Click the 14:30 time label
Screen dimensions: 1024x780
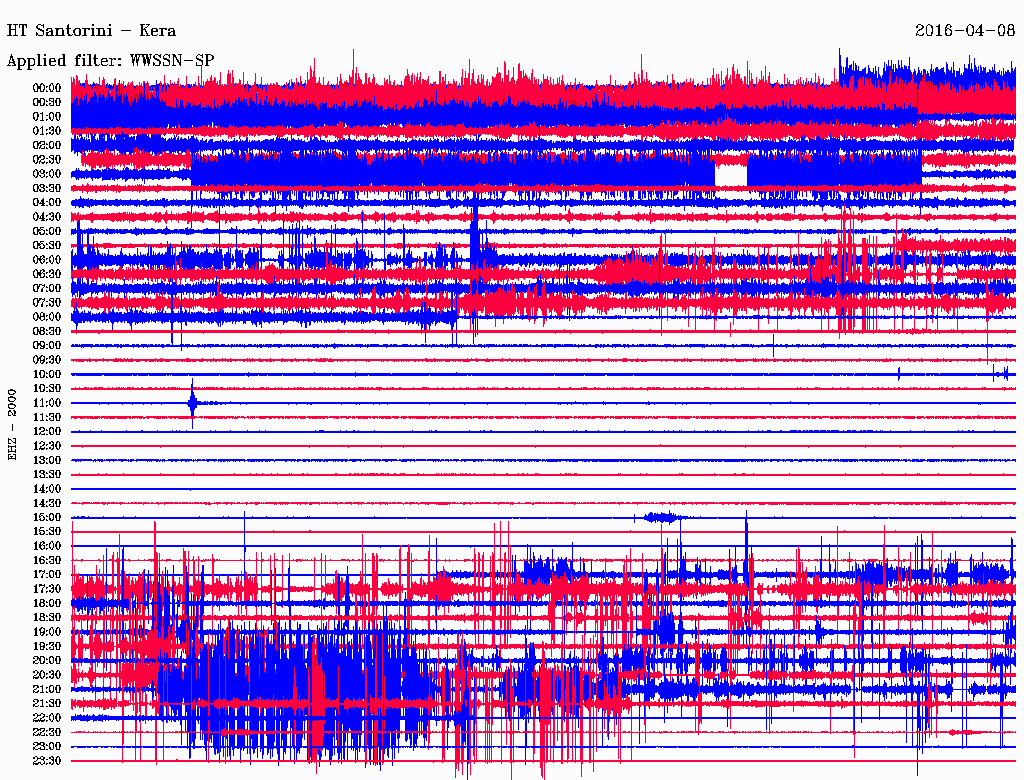click(x=47, y=503)
